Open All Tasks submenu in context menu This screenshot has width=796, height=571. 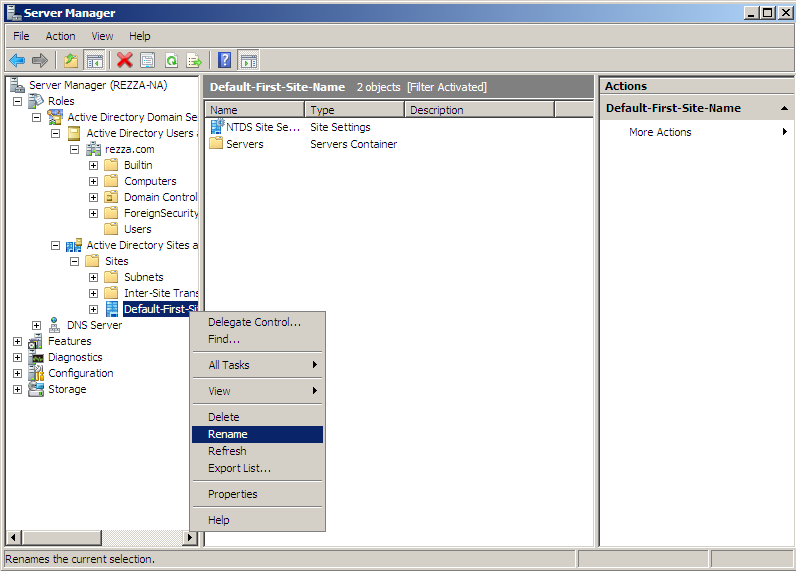(x=257, y=365)
